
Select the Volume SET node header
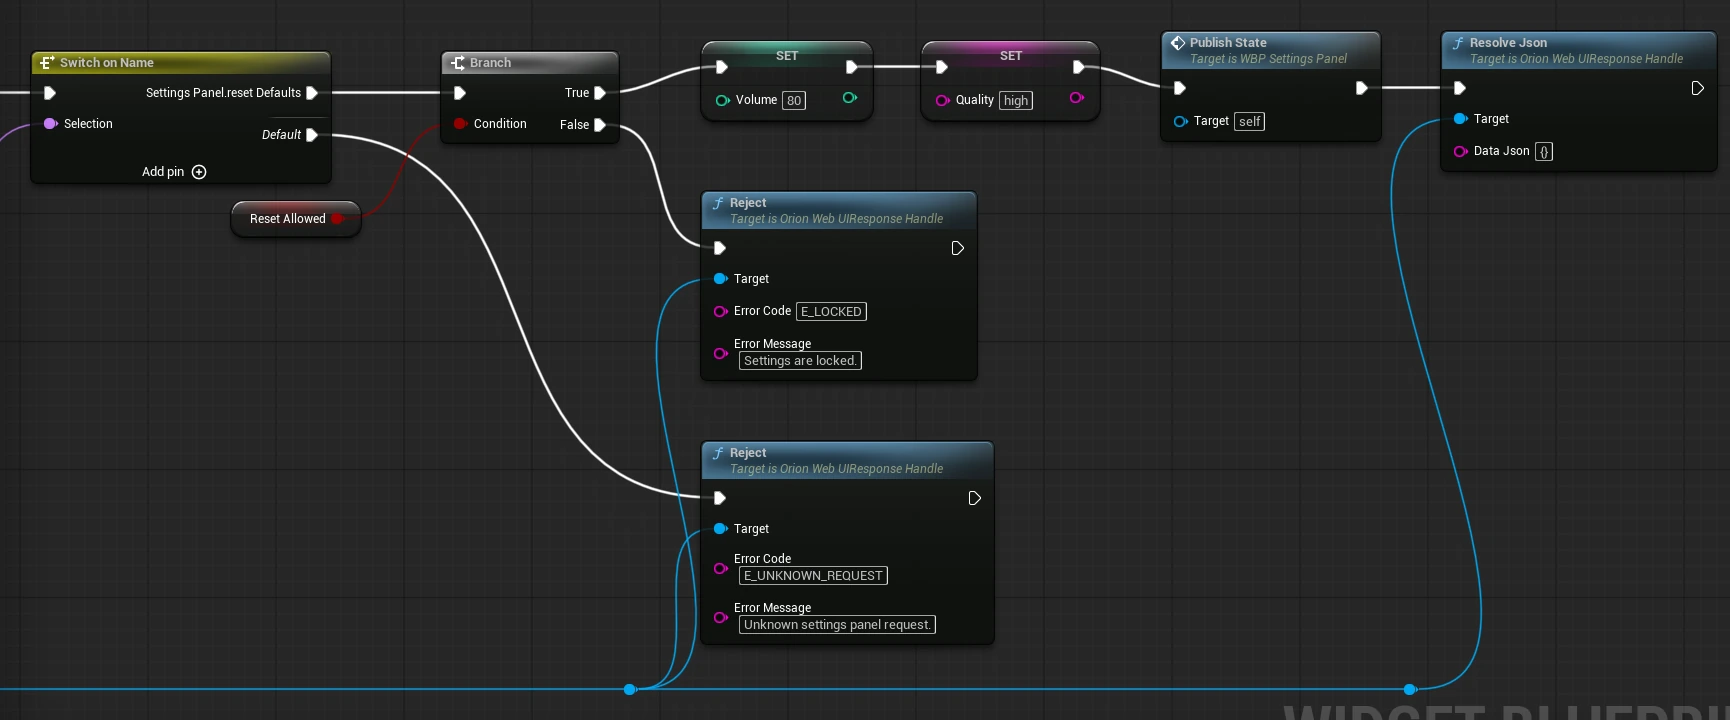(787, 56)
